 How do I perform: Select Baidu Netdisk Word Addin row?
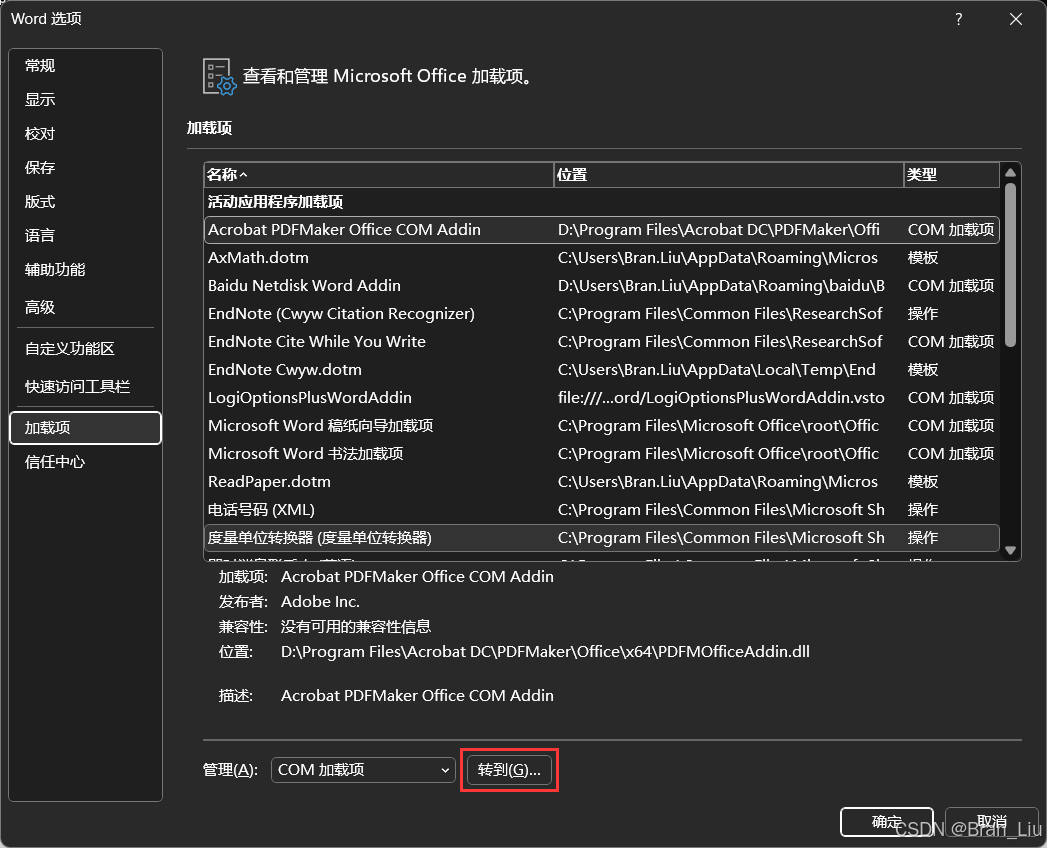(x=602, y=286)
